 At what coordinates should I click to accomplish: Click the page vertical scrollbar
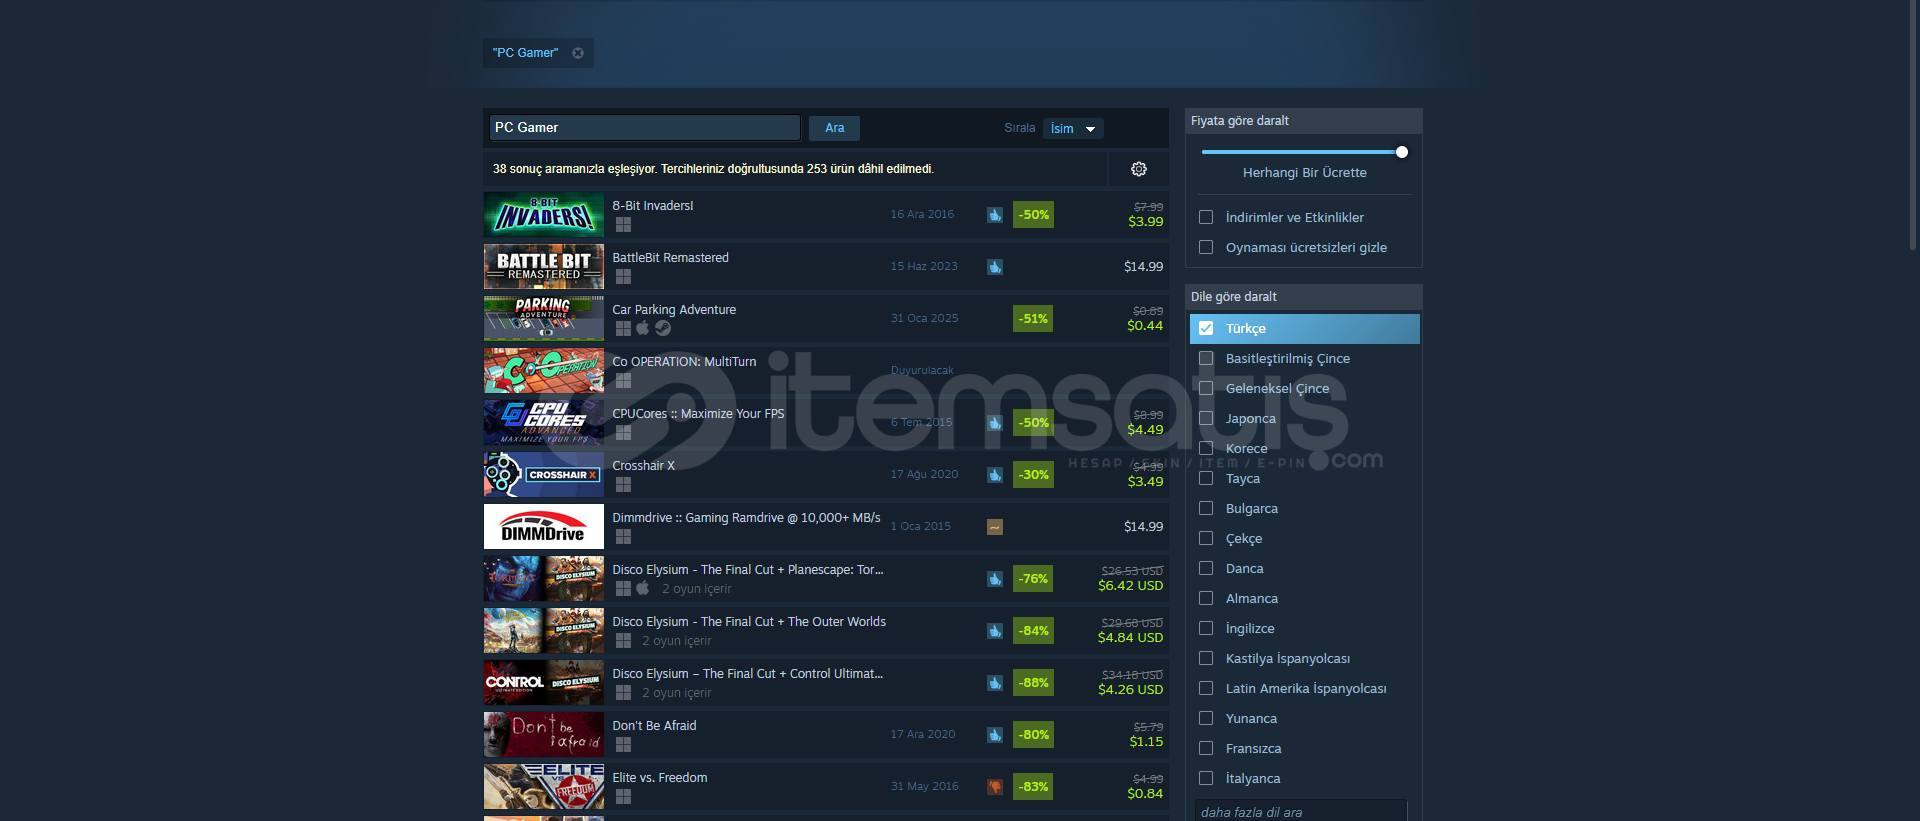pos(1913,125)
